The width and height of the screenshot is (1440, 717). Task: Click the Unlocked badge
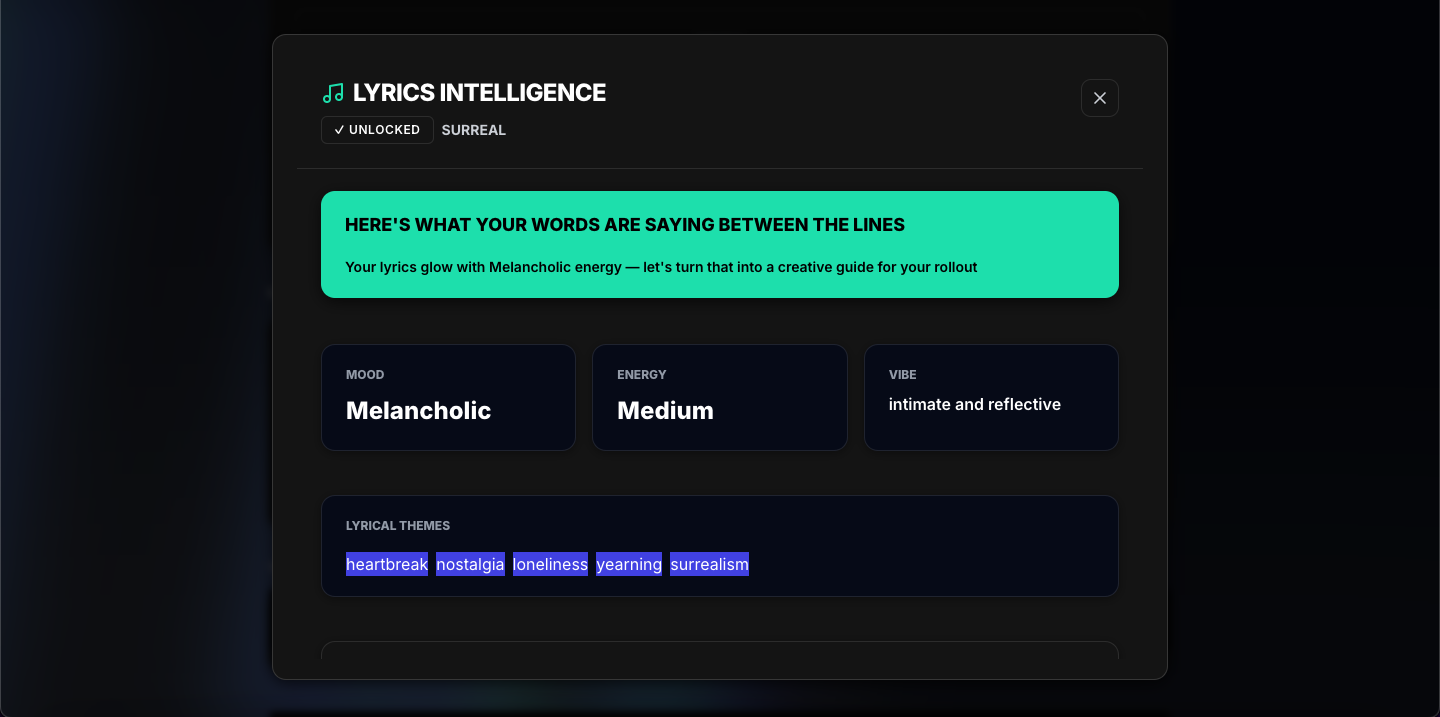pos(377,130)
